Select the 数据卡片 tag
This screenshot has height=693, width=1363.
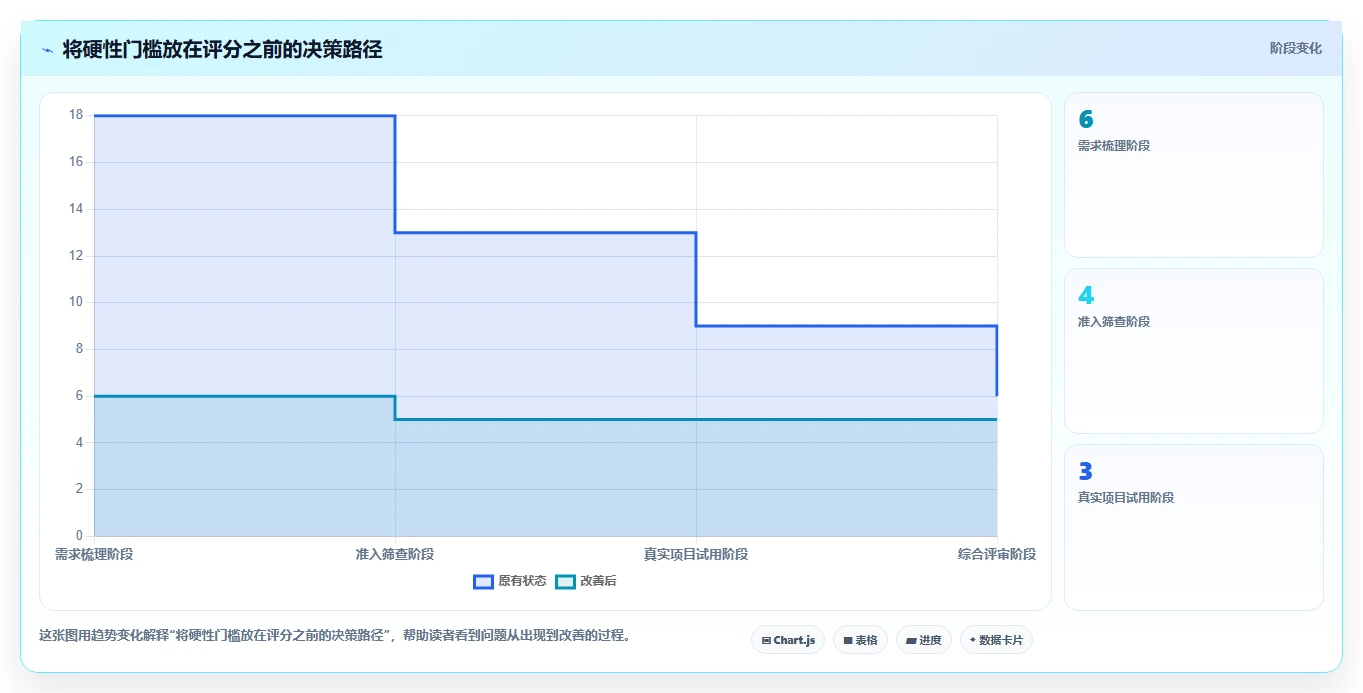(996, 640)
